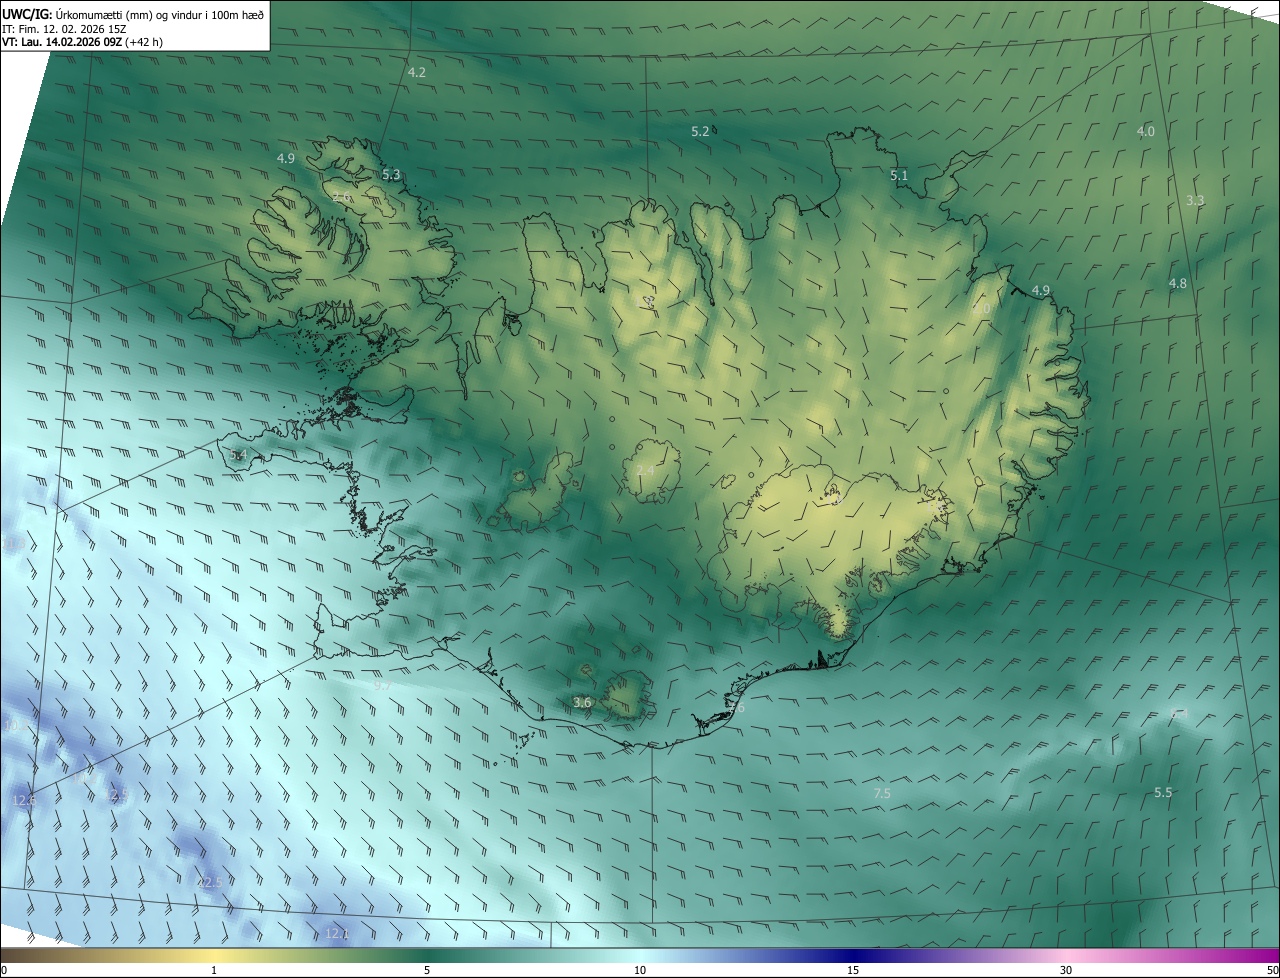Image resolution: width=1280 pixels, height=978 pixels.
Task: Click the 4.8 value label on the map
Action: click(1178, 284)
